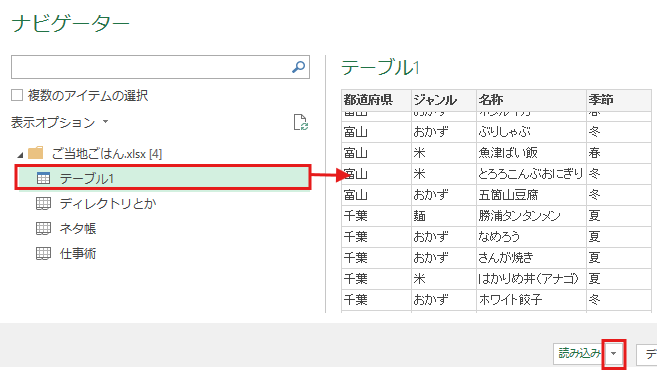Click the search magnifier icon
Viewport: 657px width, 370px height.
(x=298, y=67)
